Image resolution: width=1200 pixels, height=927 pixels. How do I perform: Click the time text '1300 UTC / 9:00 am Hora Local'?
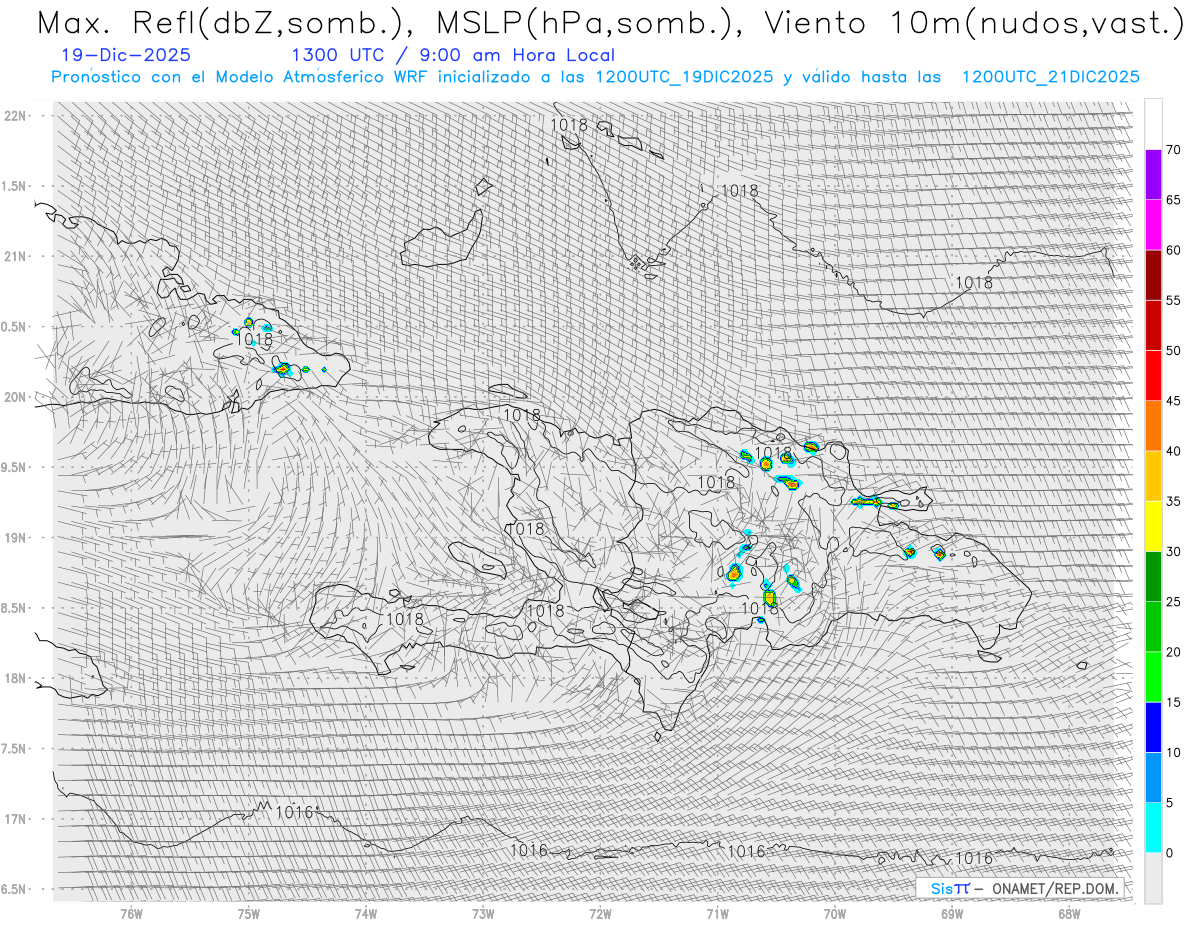(x=453, y=56)
